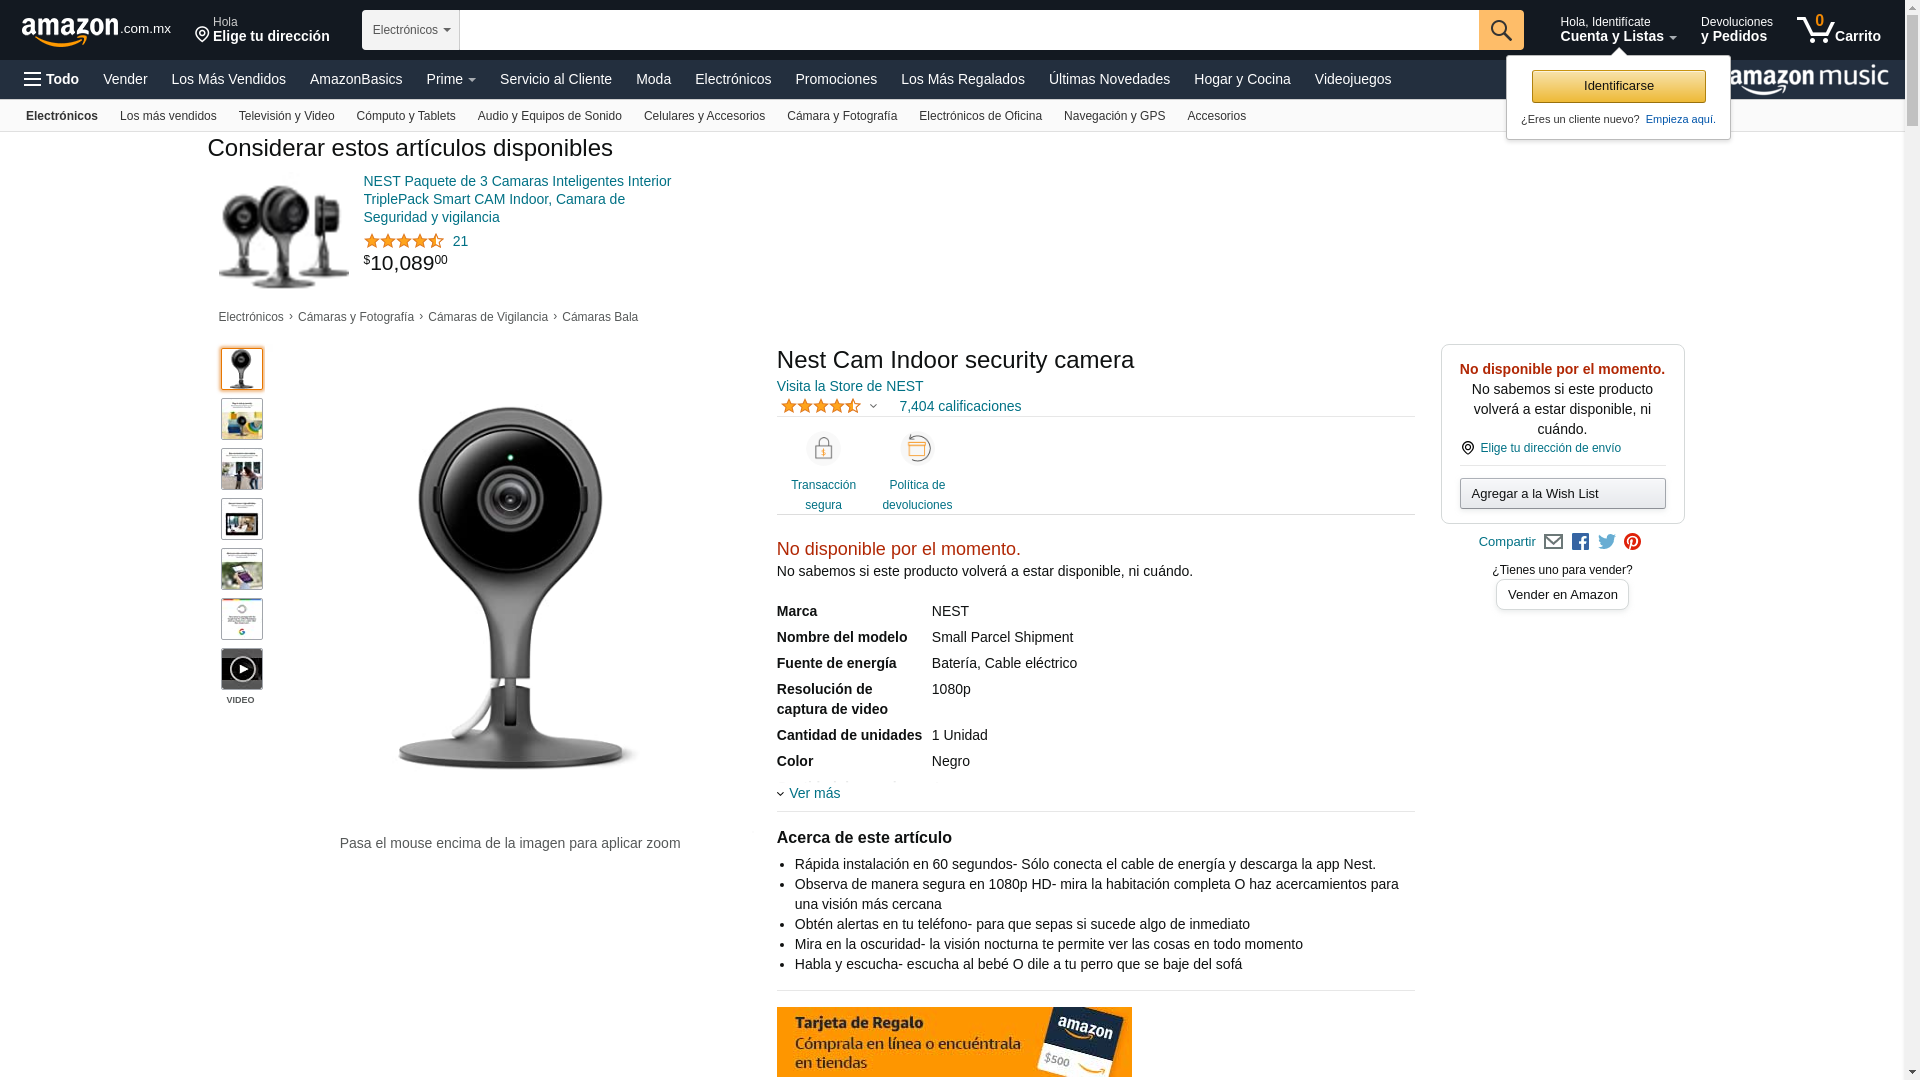Go to the Promociones tab
Screen dimensions: 1920x1080
tap(836, 79)
